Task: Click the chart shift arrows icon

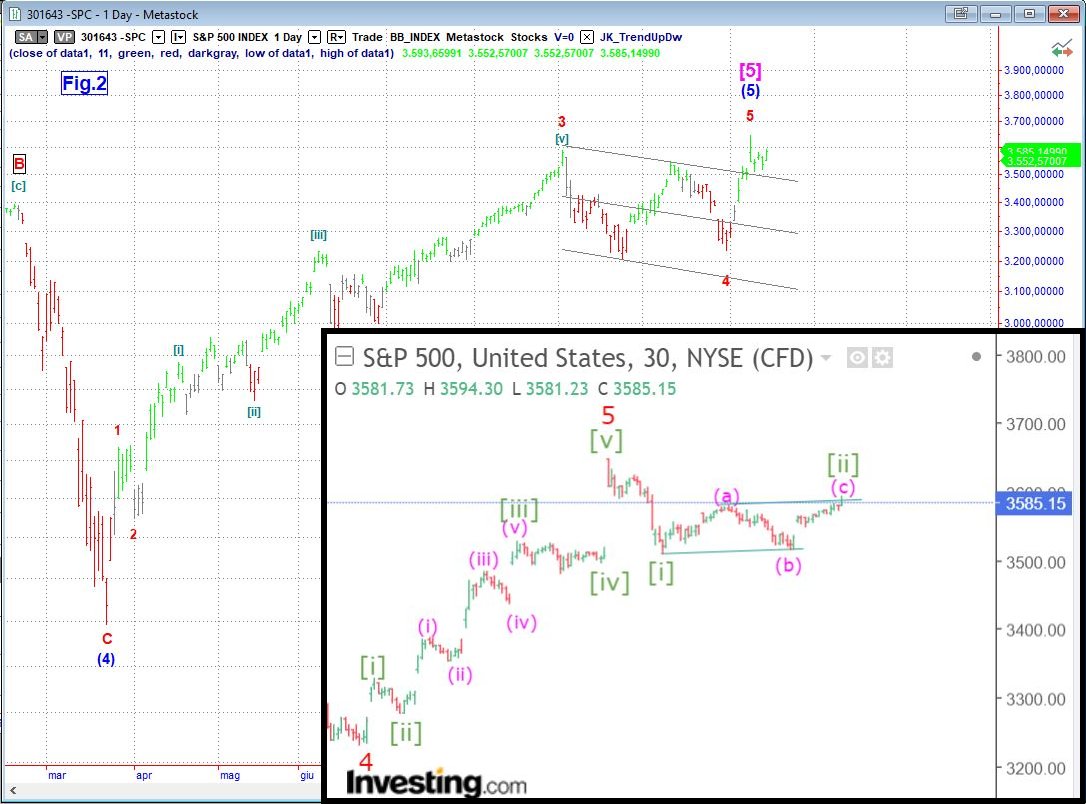Action: [1062, 49]
